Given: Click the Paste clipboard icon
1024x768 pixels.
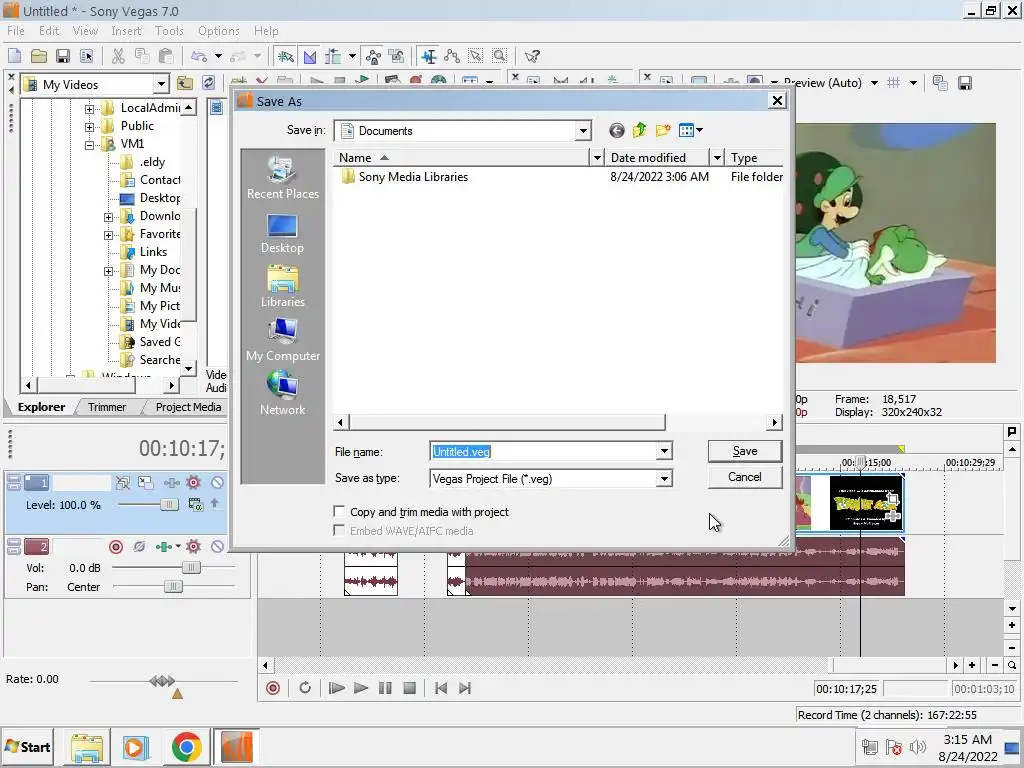Looking at the screenshot, I should (166, 56).
